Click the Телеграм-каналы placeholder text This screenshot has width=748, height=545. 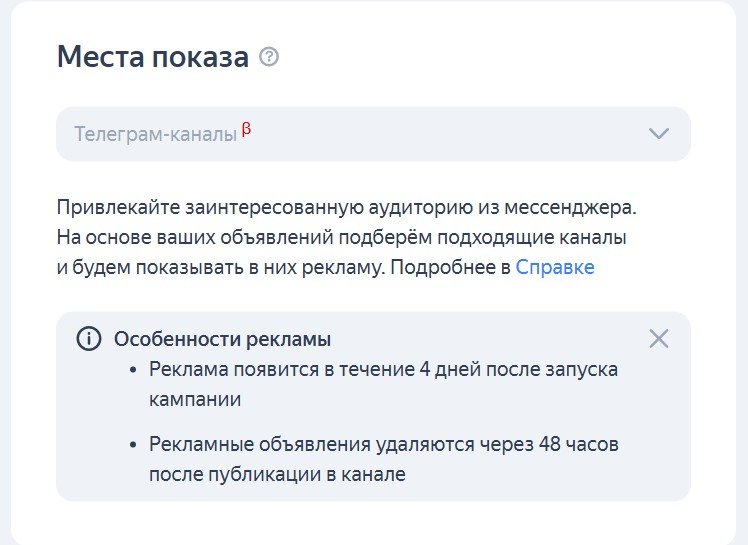coord(155,133)
